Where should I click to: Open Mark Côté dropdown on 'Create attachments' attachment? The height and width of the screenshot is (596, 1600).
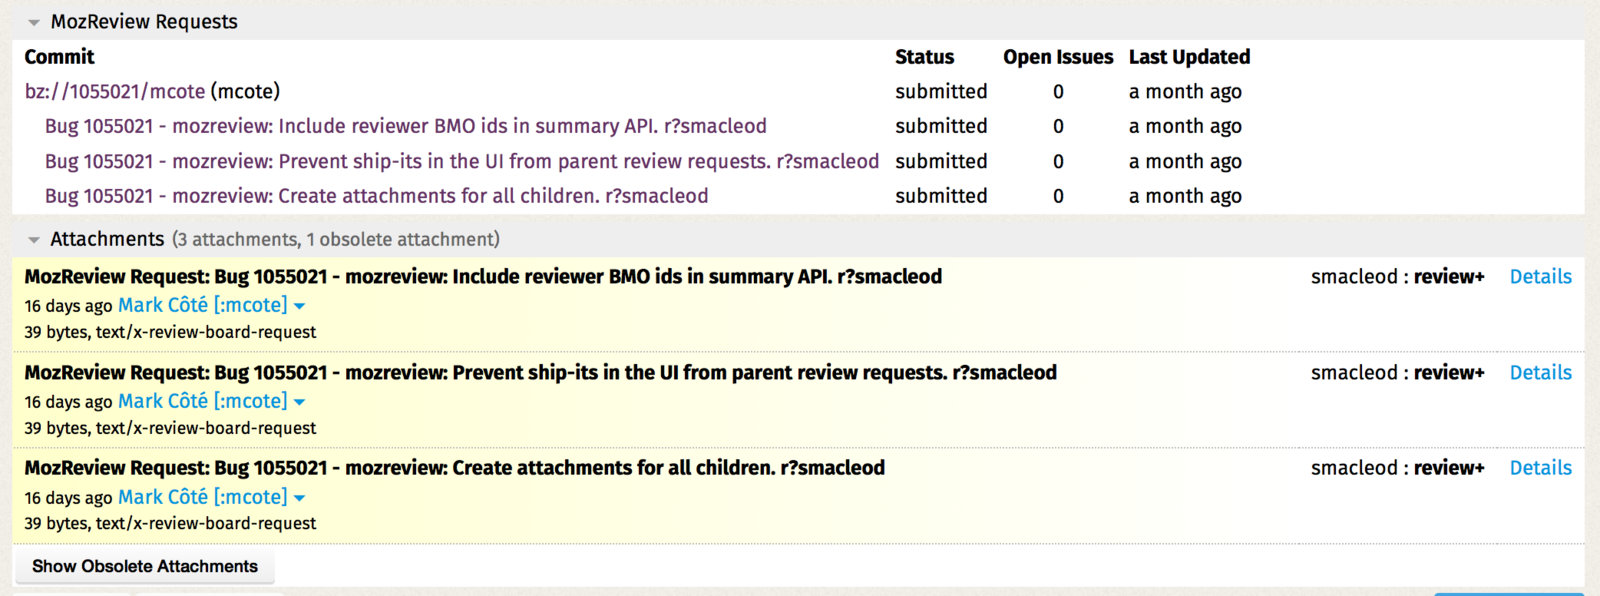[x=299, y=498]
